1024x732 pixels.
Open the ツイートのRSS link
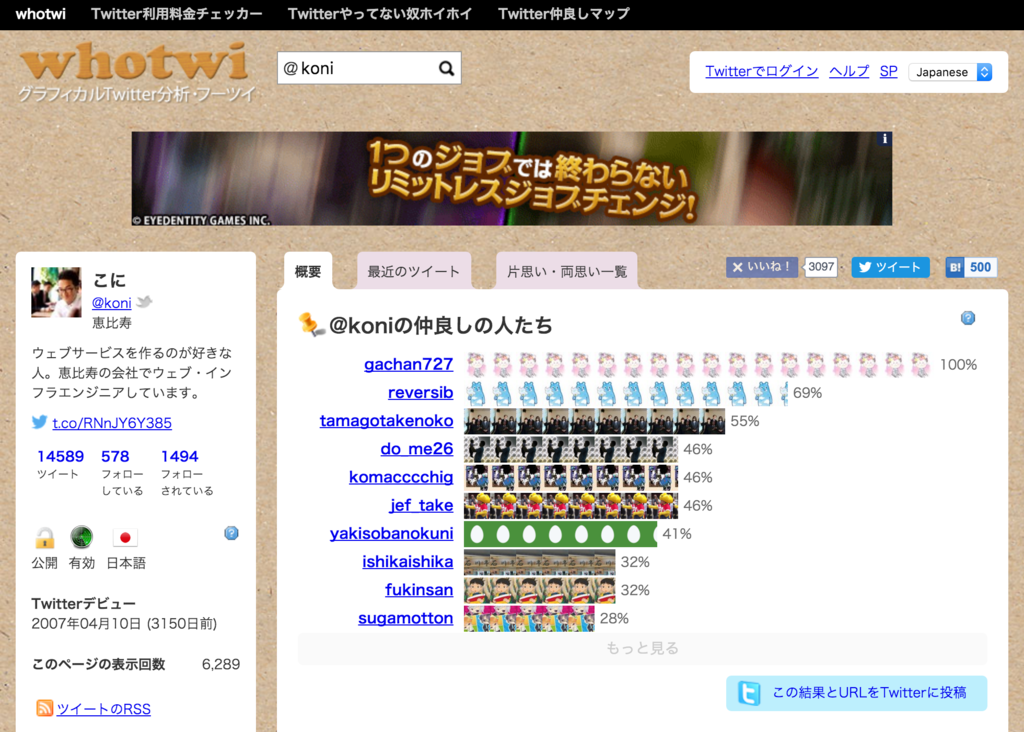(x=103, y=708)
